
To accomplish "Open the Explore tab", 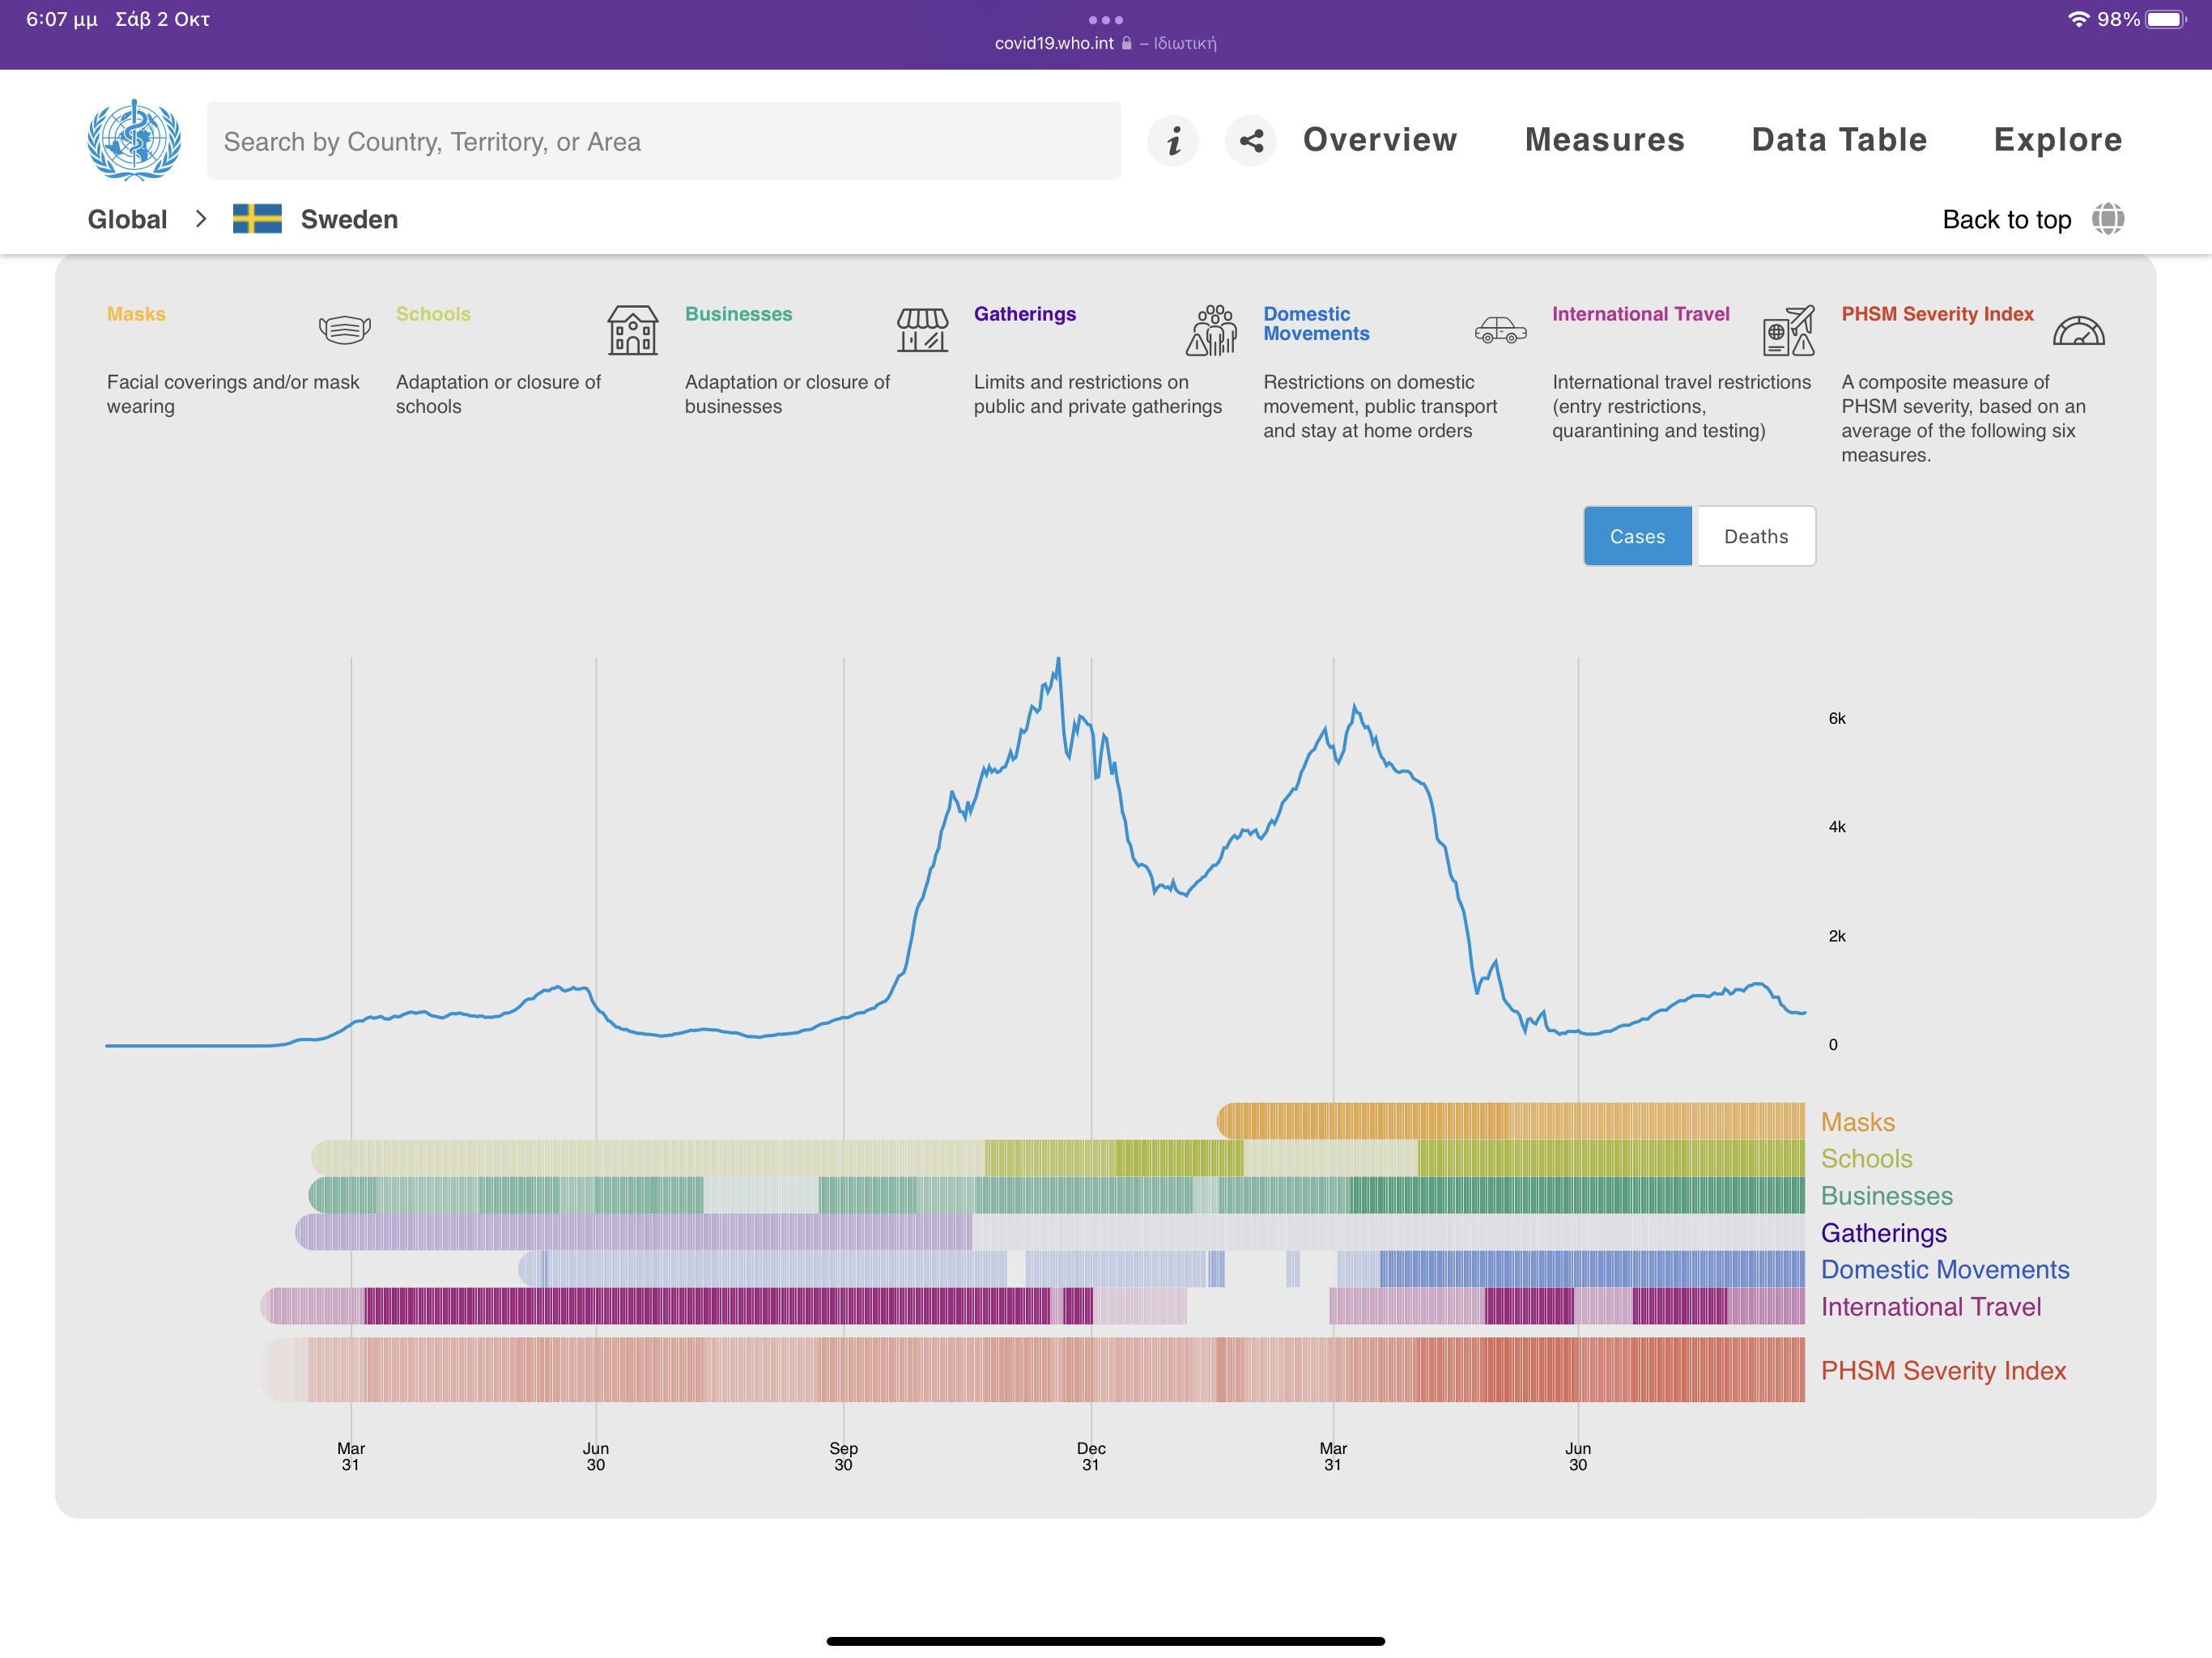I will (2058, 140).
